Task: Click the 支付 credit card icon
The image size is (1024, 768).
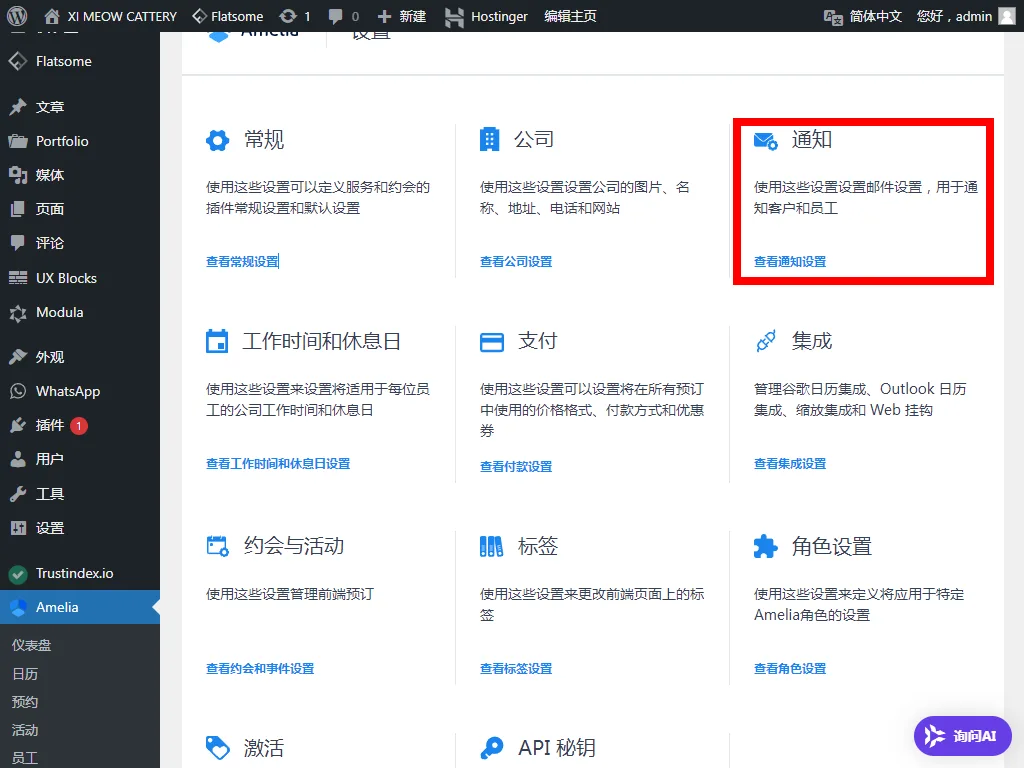Action: click(x=492, y=342)
